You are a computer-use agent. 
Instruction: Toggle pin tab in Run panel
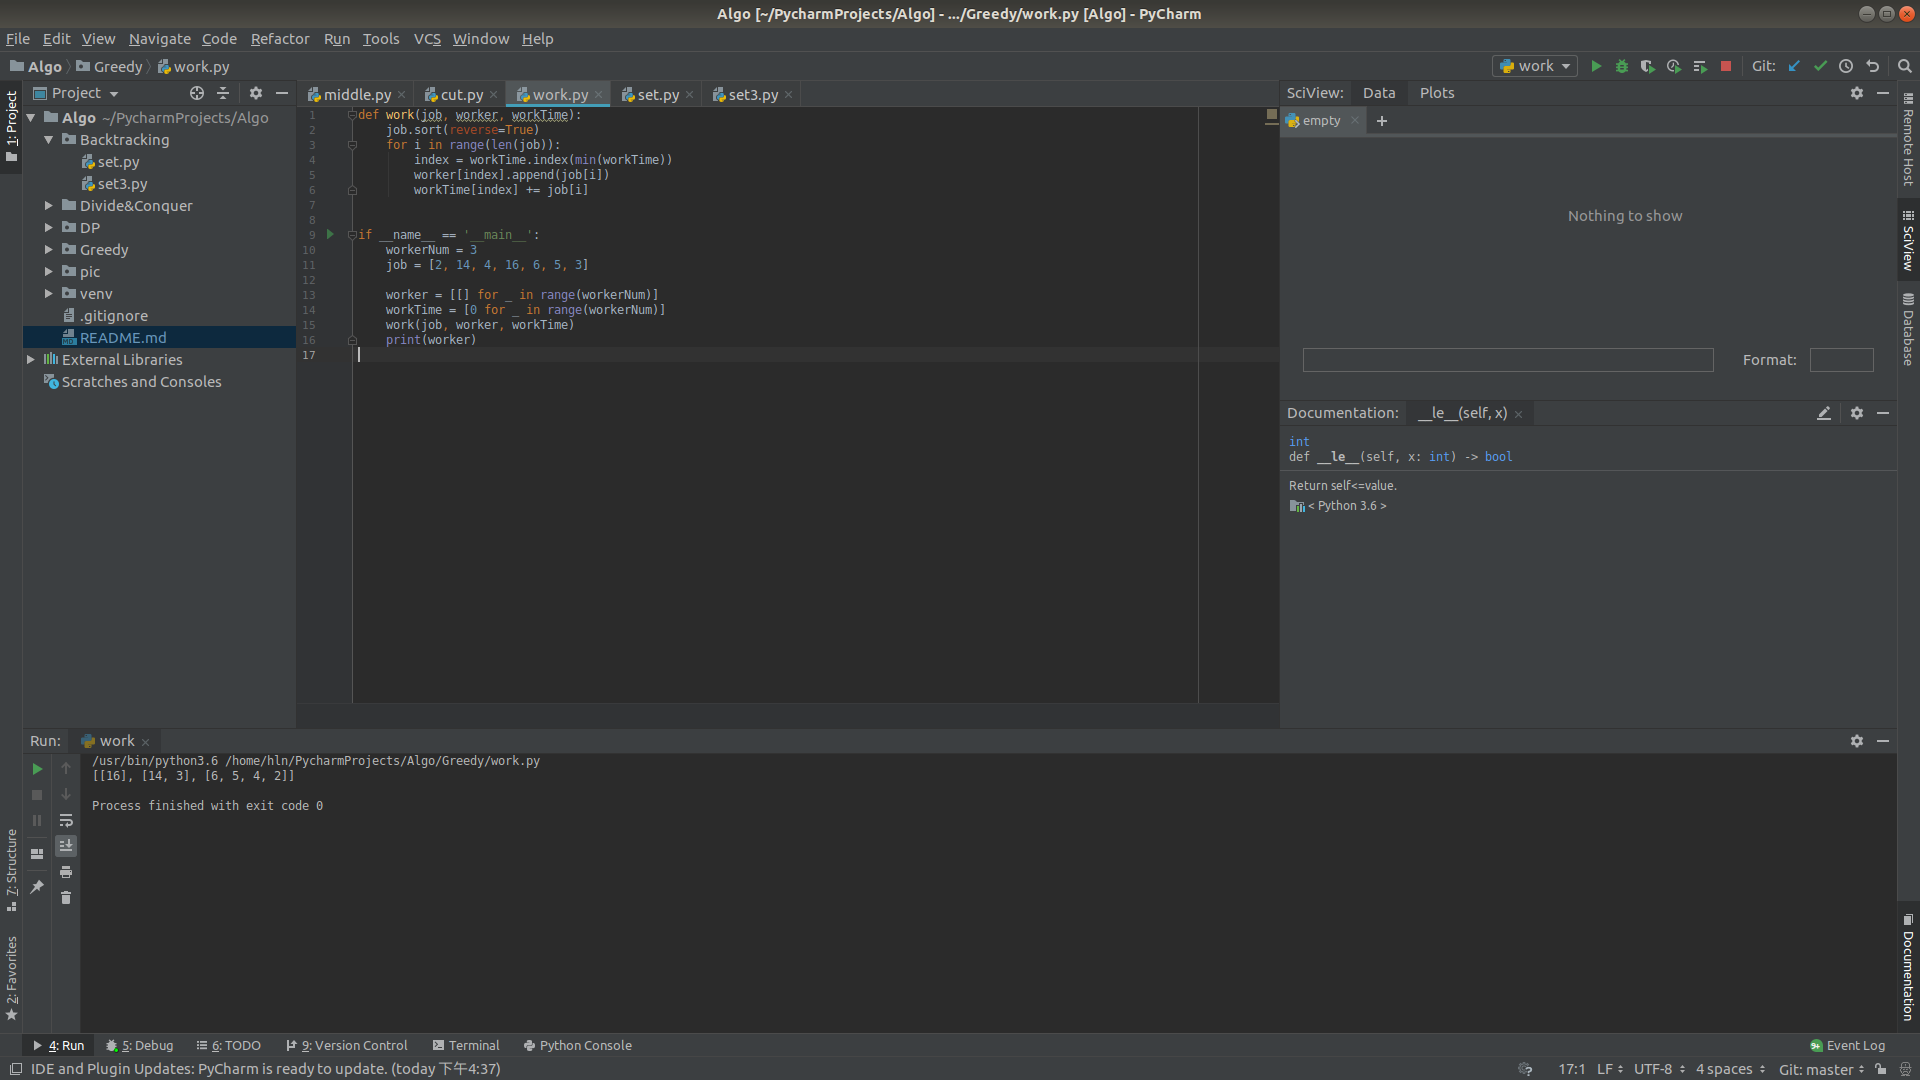[x=37, y=887]
